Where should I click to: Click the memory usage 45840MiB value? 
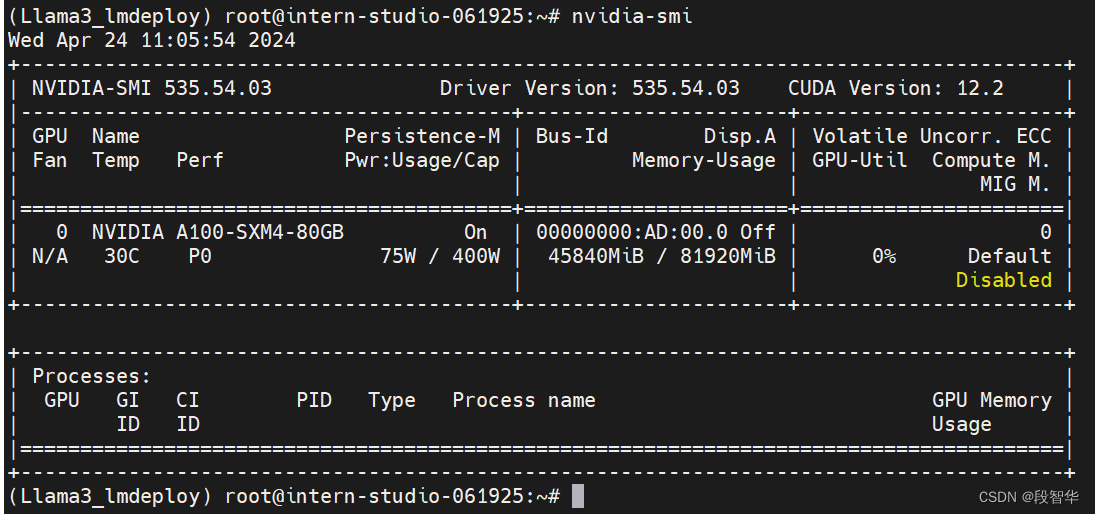click(596, 256)
